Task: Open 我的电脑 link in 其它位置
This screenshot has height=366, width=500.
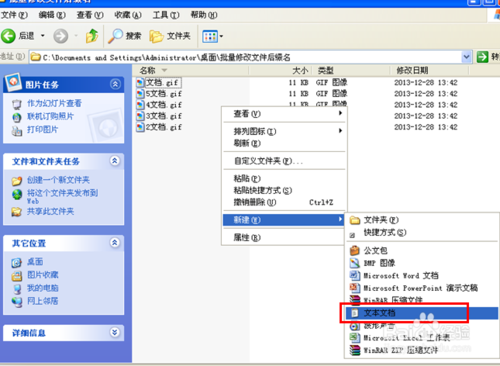Action: click(43, 288)
